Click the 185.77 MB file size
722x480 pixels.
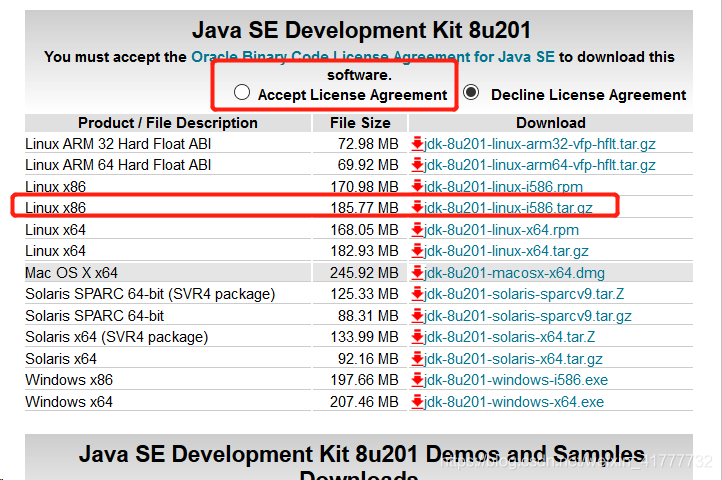364,208
